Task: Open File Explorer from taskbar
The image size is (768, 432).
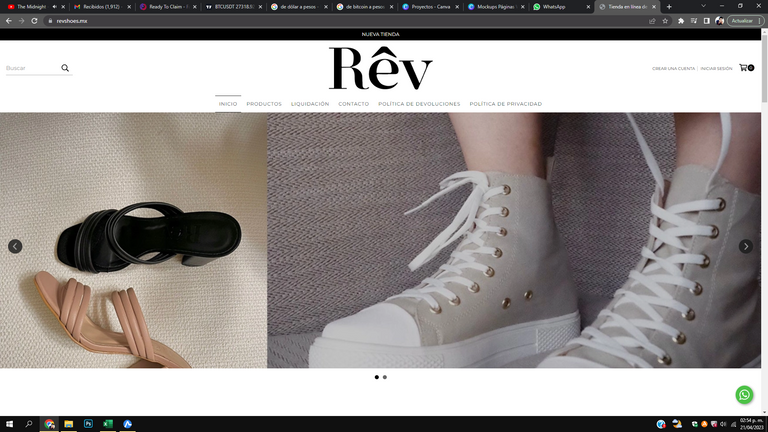Action: pyautogui.click(x=69, y=424)
